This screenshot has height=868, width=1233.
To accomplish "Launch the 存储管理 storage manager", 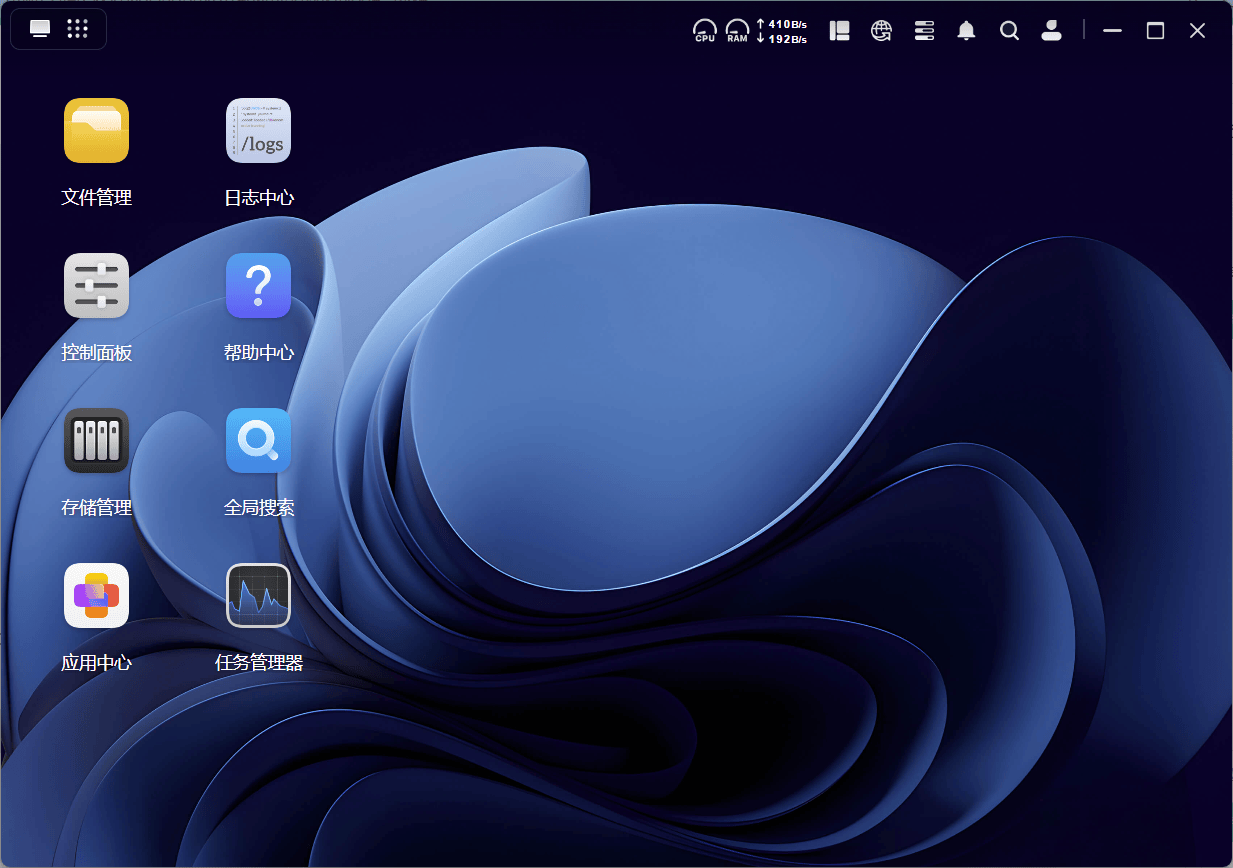I will pos(96,441).
